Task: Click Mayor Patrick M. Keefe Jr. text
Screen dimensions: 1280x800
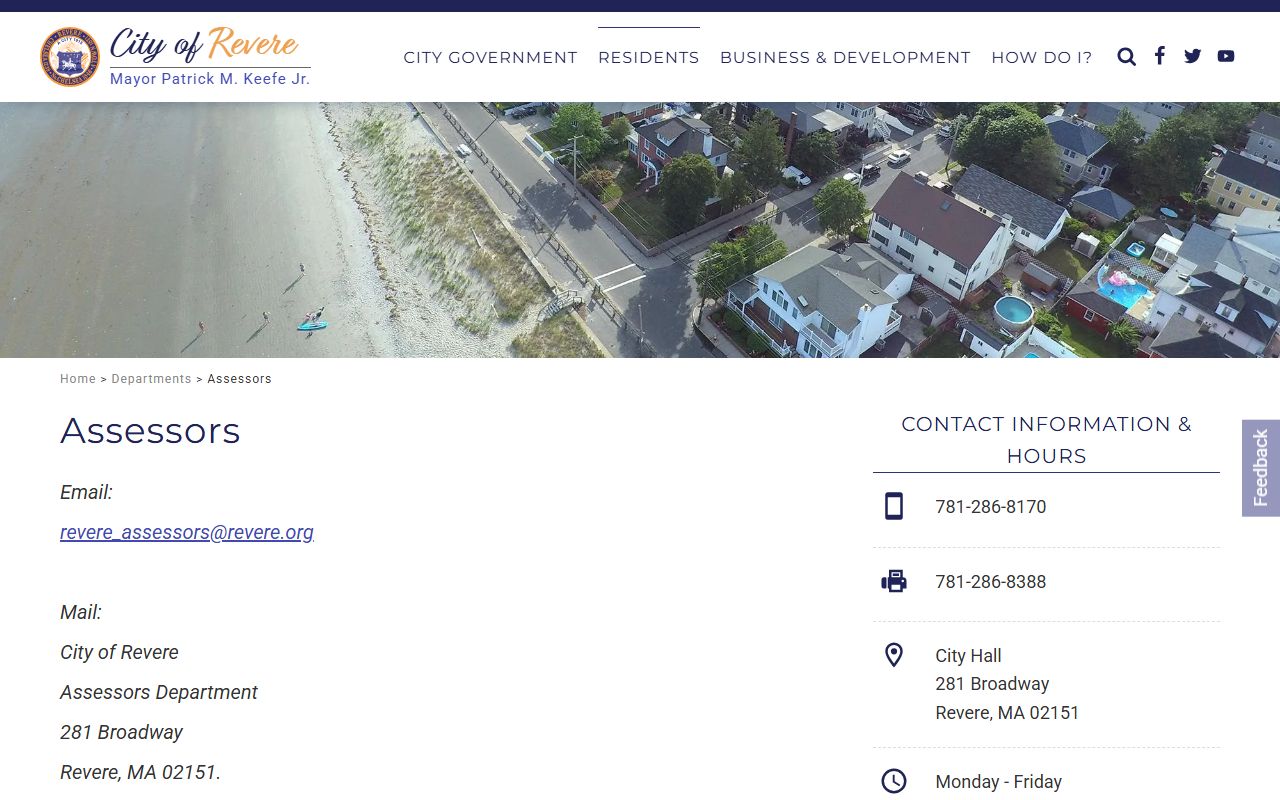Action: [x=210, y=79]
